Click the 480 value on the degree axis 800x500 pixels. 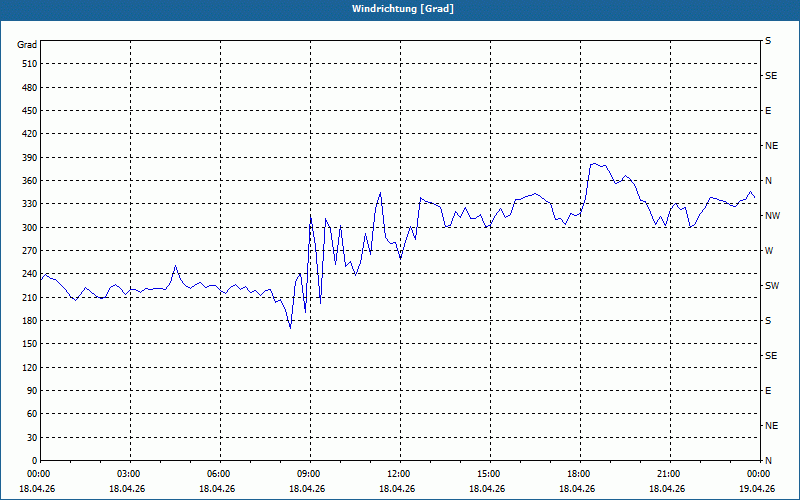pyautogui.click(x=30, y=87)
